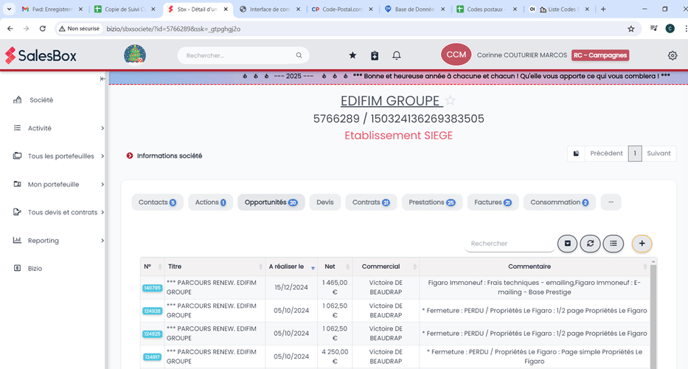Open the more tabs ellipsis button
688x369 pixels.
tap(611, 202)
